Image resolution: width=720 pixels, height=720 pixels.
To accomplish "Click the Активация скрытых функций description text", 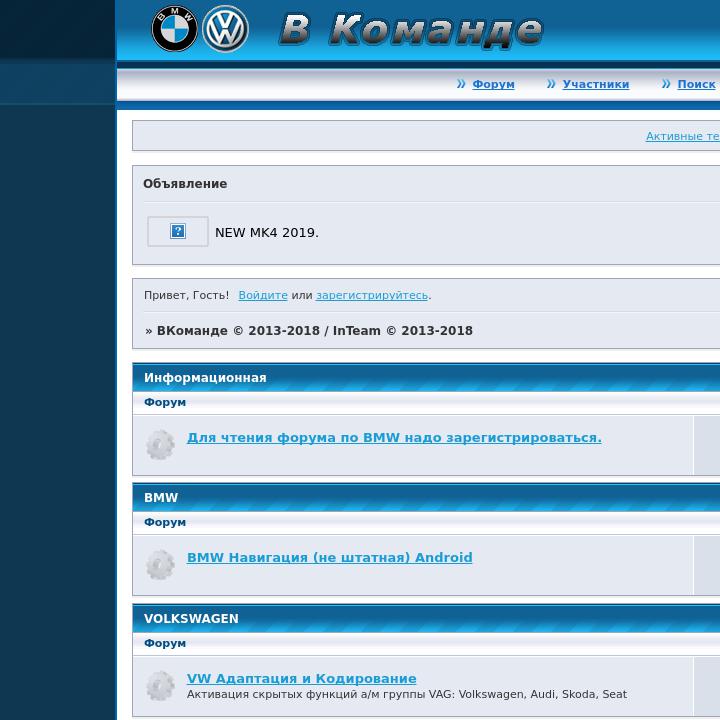I will (x=406, y=694).
